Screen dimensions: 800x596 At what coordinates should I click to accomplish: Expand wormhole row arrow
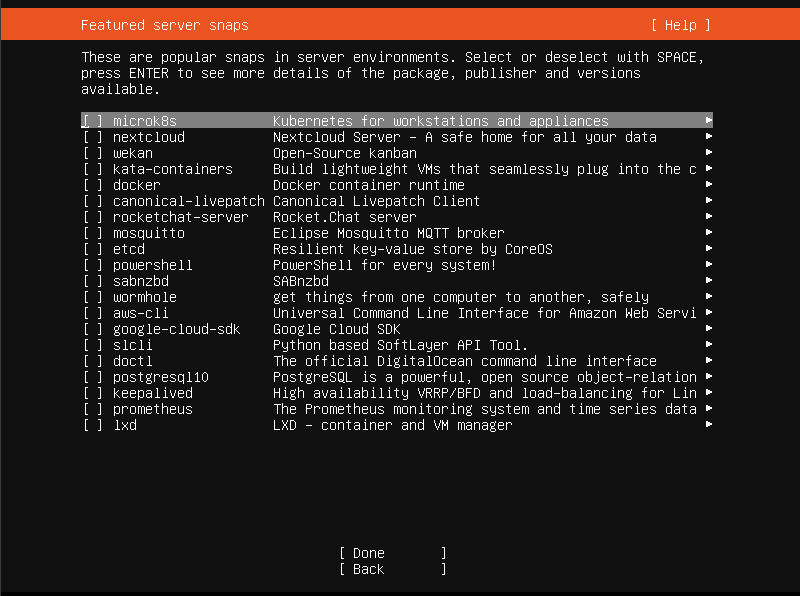(709, 296)
